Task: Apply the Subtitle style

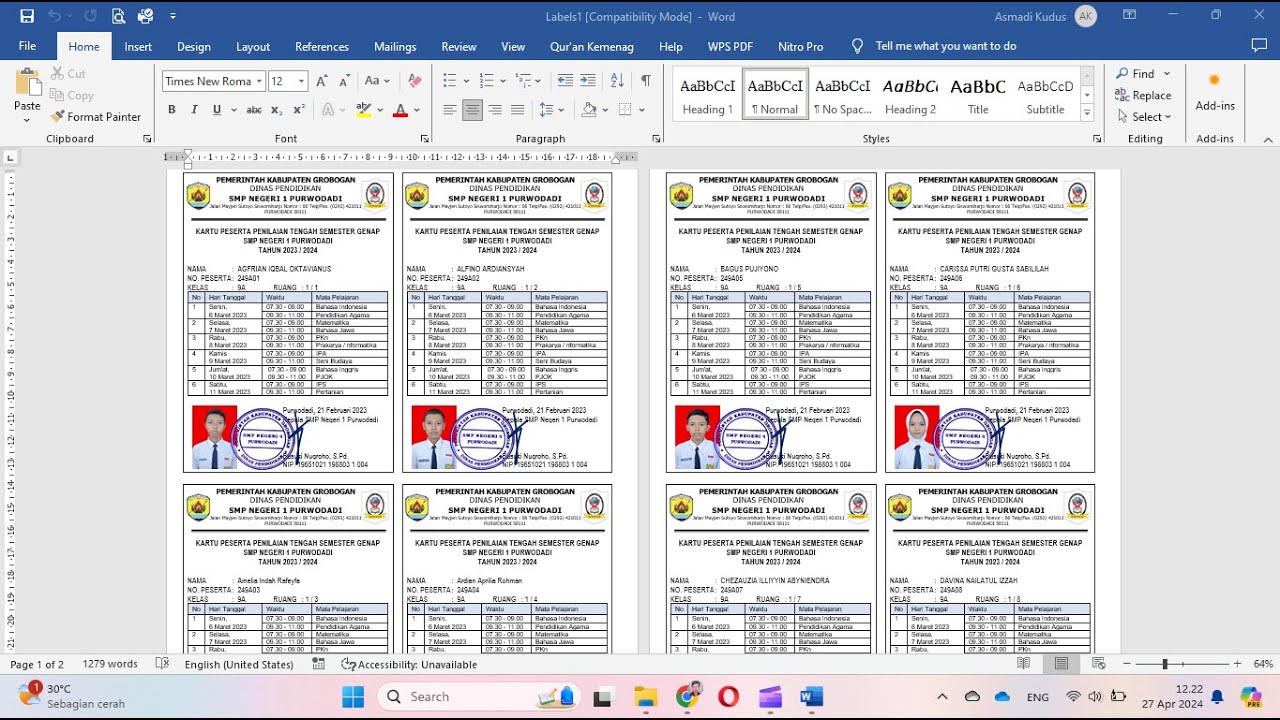Action: pyautogui.click(x=1045, y=95)
